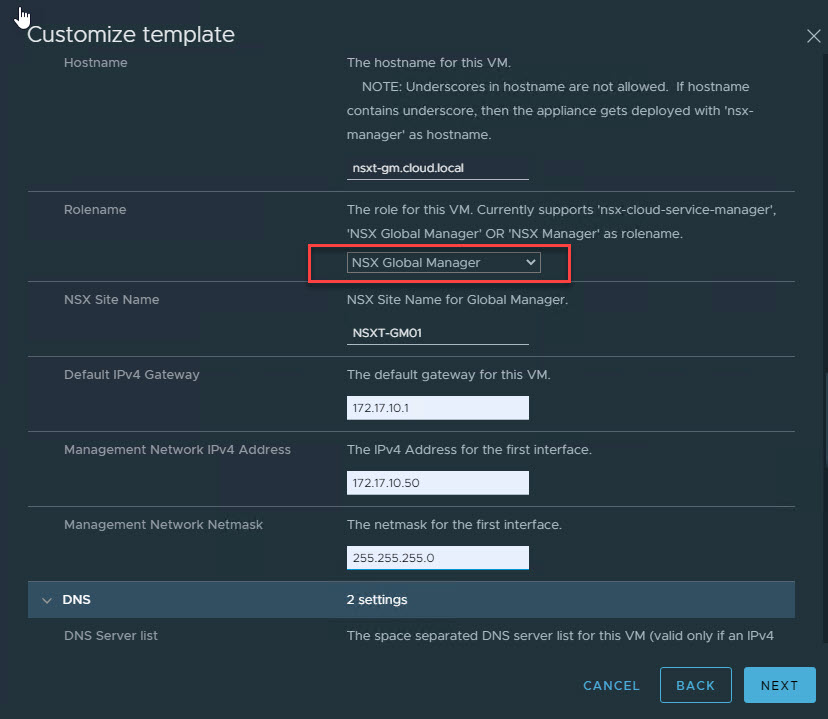Click the 'Hostname' label

coord(96,63)
